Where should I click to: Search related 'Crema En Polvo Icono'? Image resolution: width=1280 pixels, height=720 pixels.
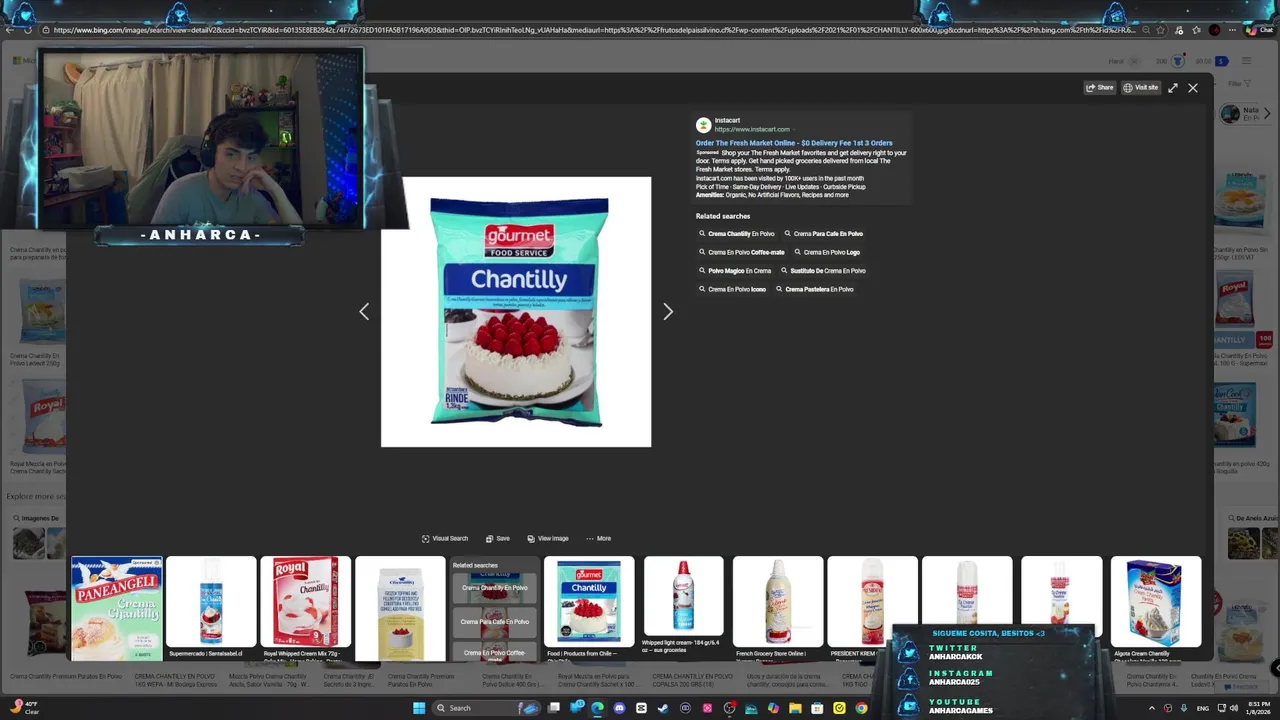(x=732, y=289)
